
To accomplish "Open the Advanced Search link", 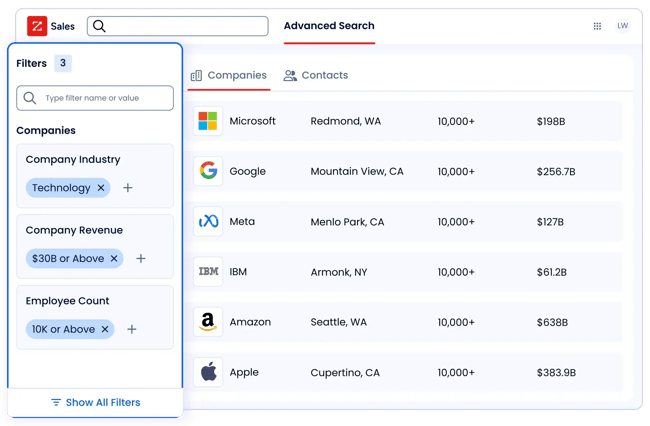I will 329,26.
